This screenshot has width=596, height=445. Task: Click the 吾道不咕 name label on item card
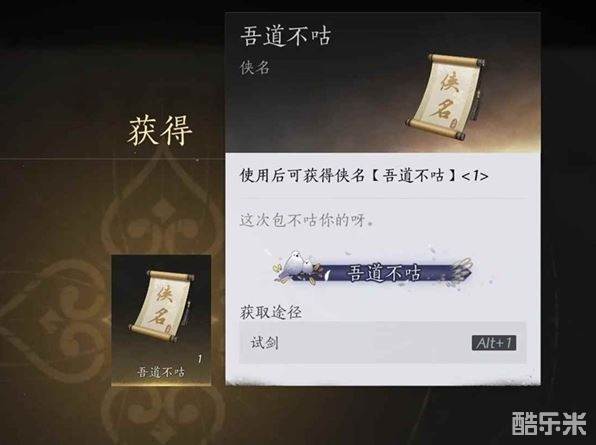pyautogui.click(x=161, y=372)
